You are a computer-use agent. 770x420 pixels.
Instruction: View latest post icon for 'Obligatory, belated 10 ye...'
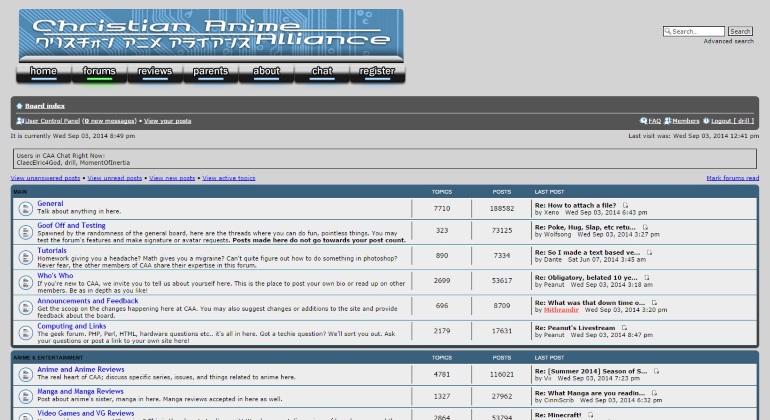pyautogui.click(x=647, y=278)
